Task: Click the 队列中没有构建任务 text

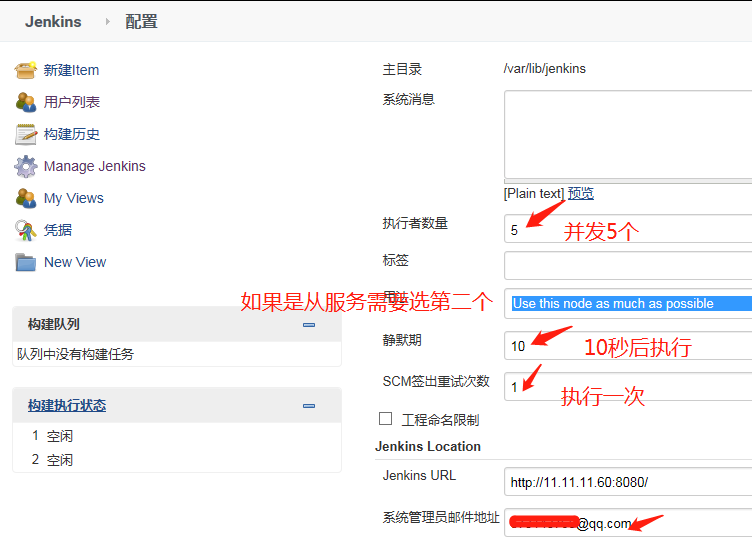Action: [75, 354]
